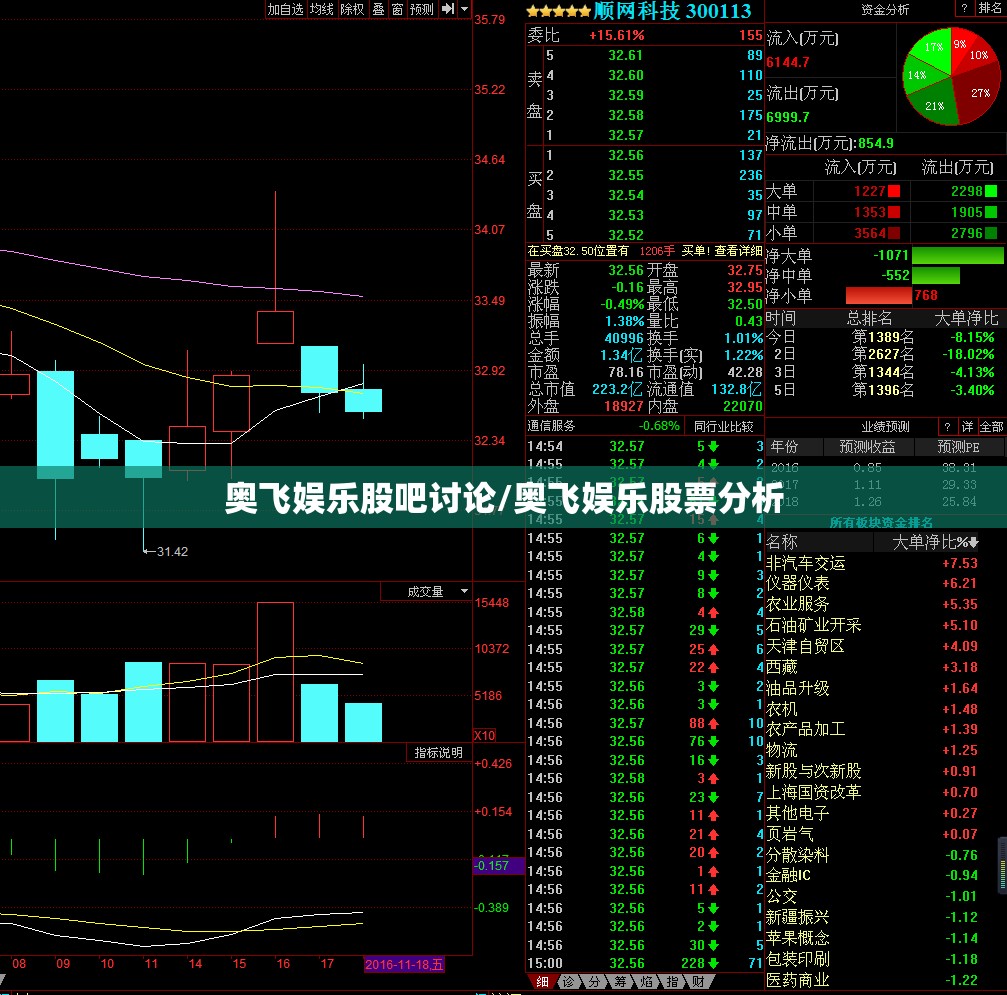
Task: Click the 14:56 tick with 88 up arrow
Action: pos(645,723)
